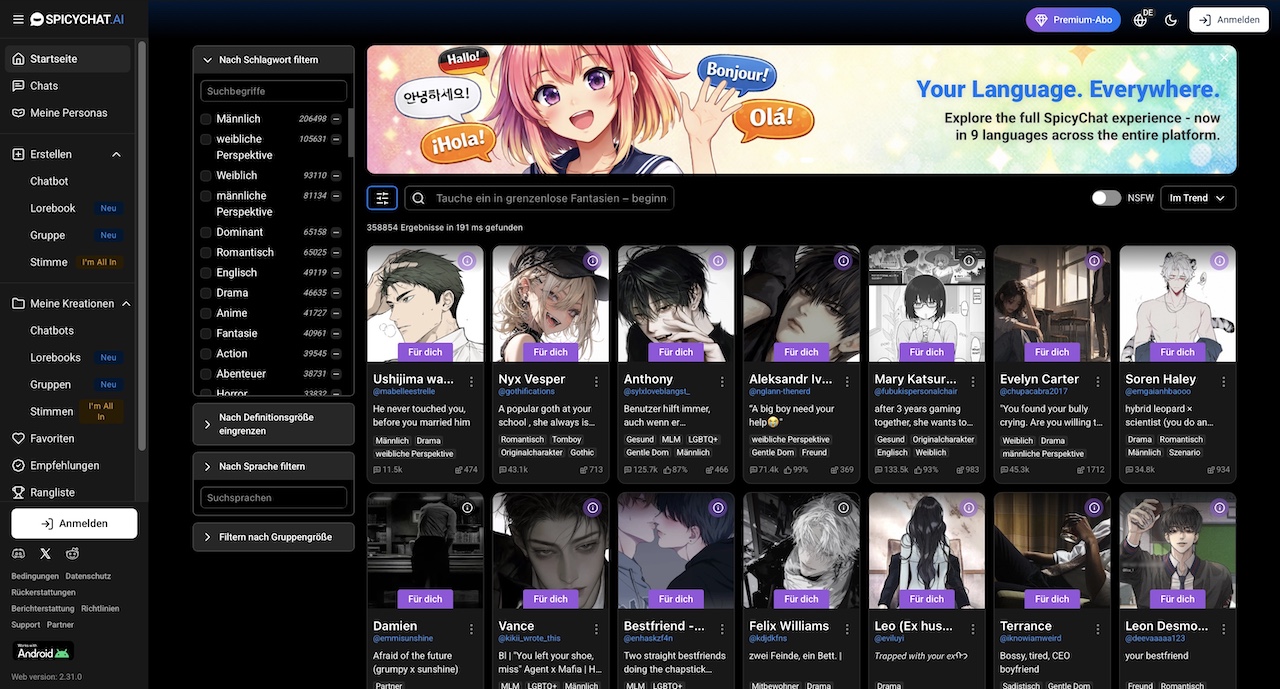The height and width of the screenshot is (689, 1280).
Task: Click the Premium-Abo button
Action: (x=1073, y=20)
